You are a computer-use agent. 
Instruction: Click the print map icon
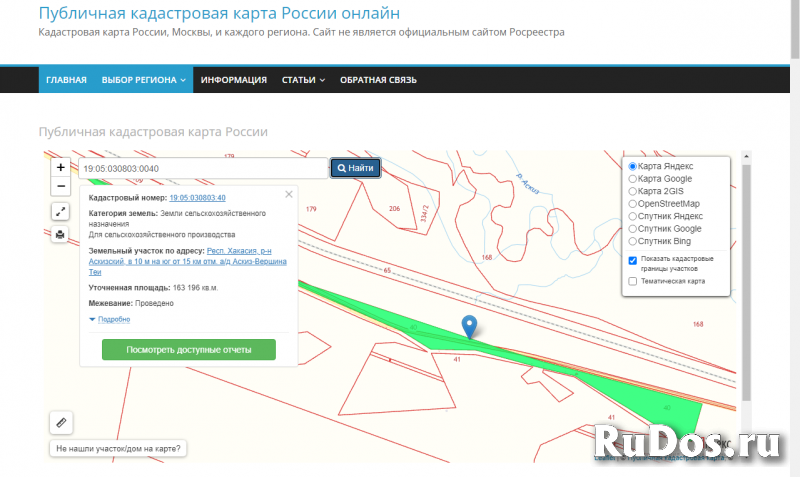tap(61, 234)
